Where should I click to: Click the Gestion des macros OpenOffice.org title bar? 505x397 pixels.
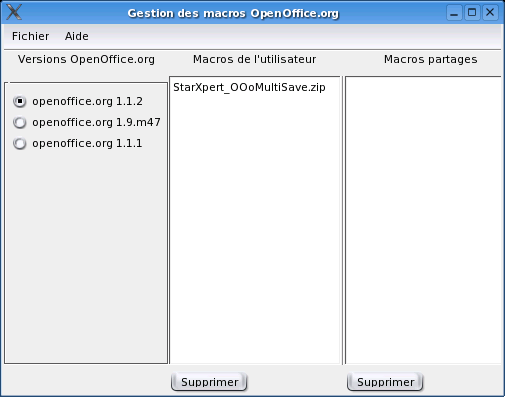tap(233, 13)
